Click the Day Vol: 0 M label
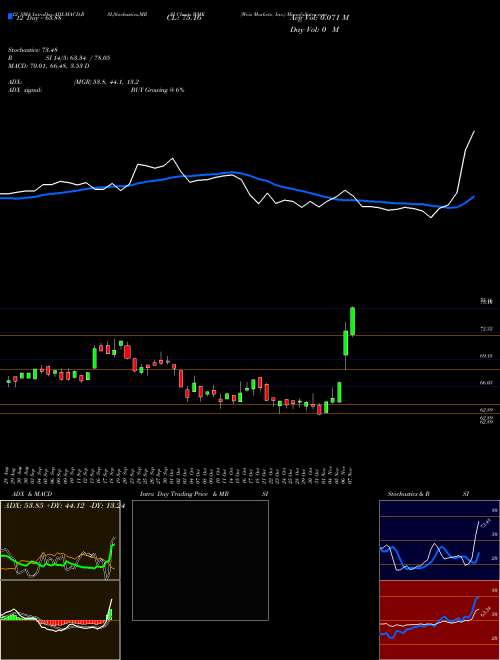The image size is (500, 660). point(314,29)
